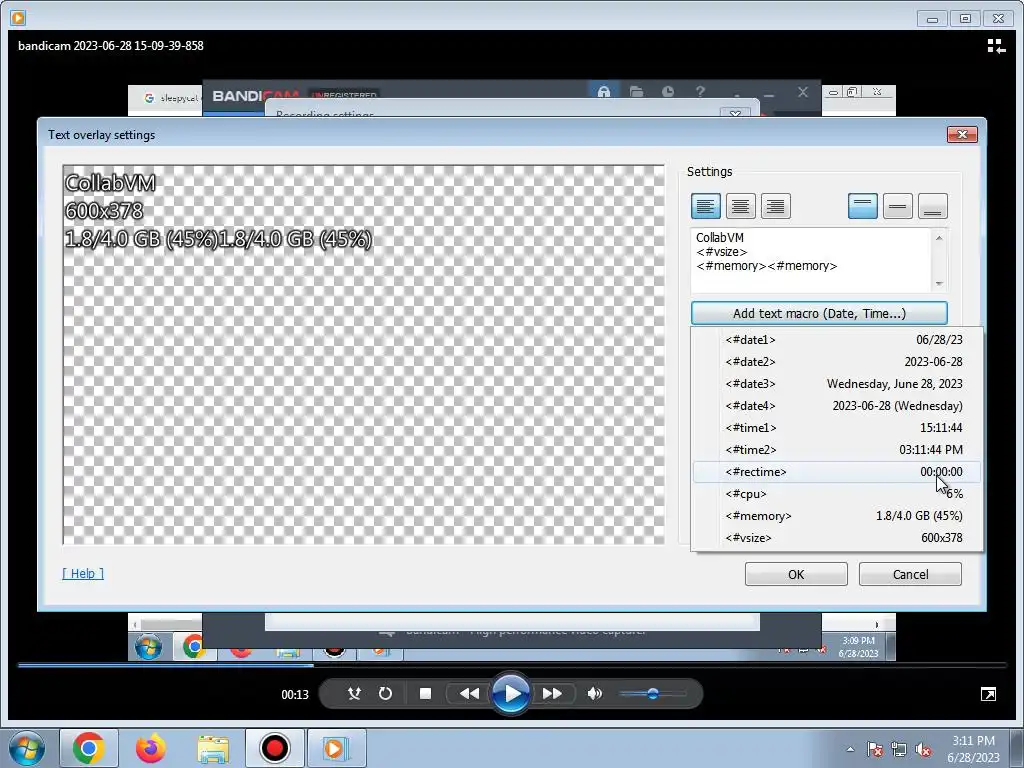Image resolution: width=1024 pixels, height=768 pixels.
Task: Select the <#rectime> macro
Action: [x=837, y=472]
